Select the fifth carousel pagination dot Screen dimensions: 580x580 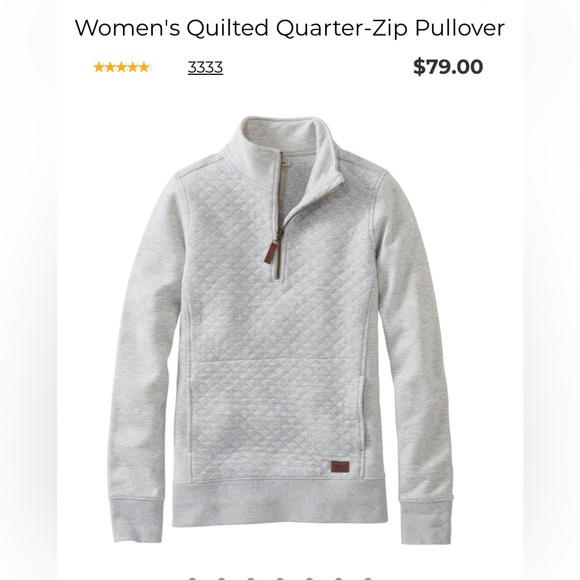pyautogui.click(x=309, y=578)
